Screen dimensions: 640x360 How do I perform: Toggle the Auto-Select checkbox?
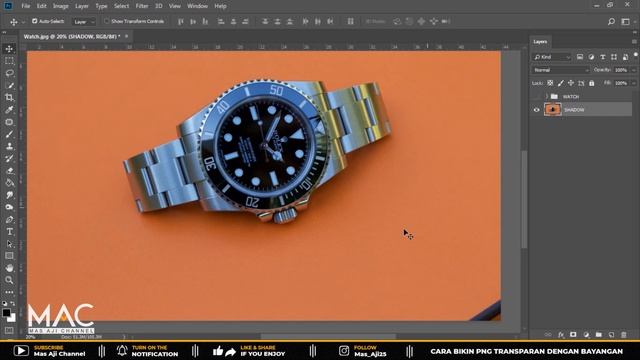pyautogui.click(x=35, y=21)
